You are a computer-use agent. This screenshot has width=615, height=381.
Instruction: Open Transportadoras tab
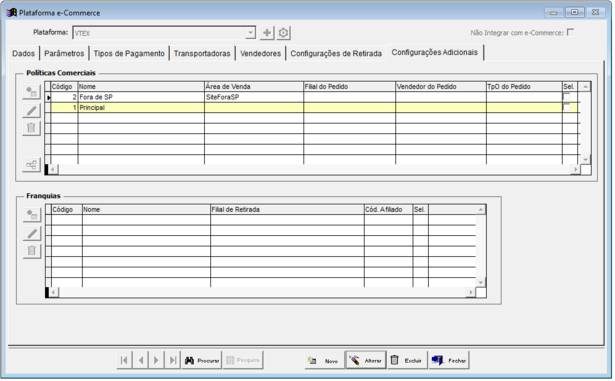click(x=202, y=53)
